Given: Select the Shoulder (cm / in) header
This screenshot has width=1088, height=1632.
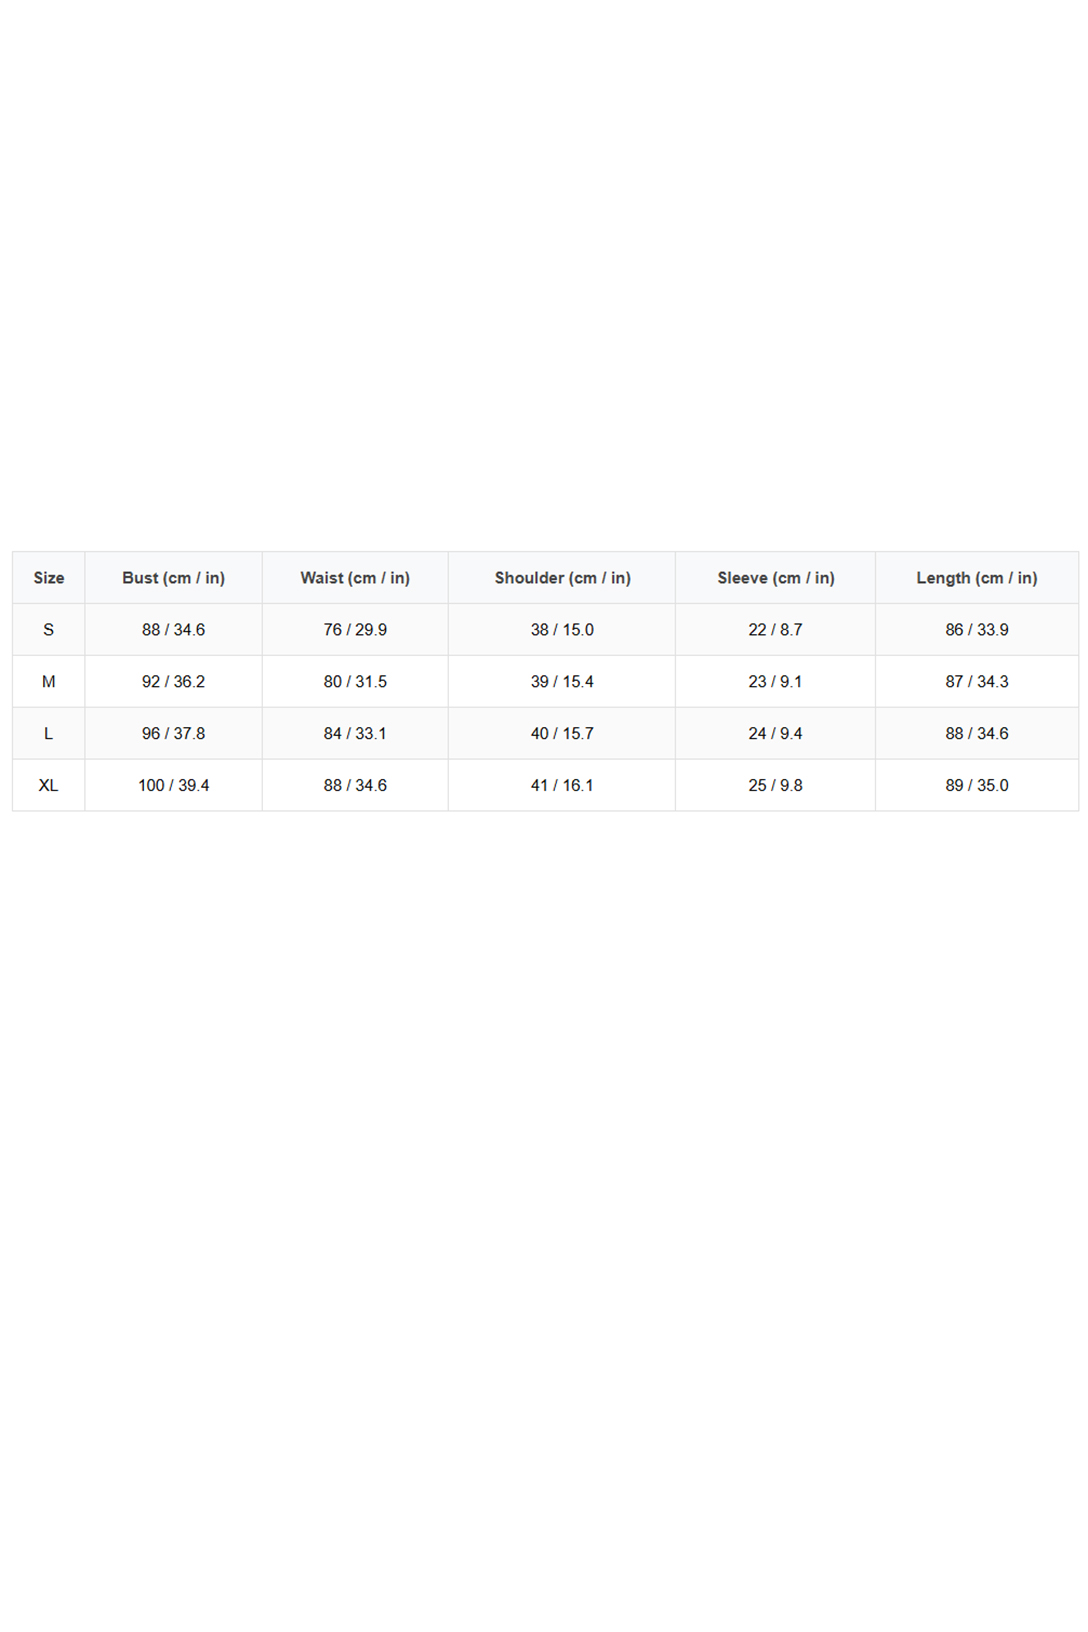Looking at the screenshot, I should [x=562, y=578].
